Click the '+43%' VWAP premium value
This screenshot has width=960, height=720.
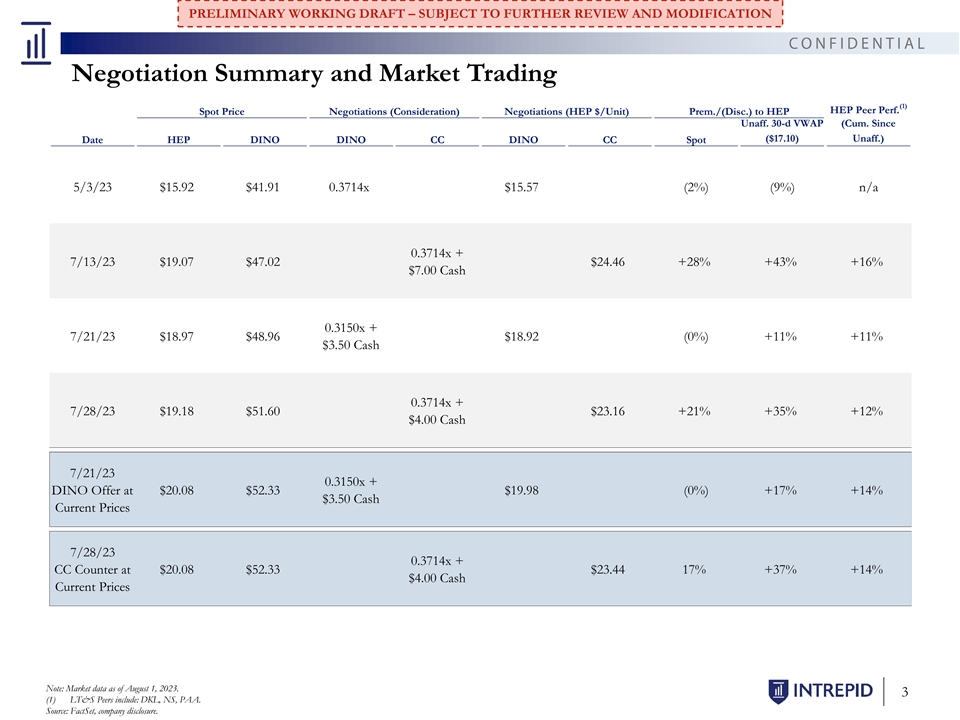pyautogui.click(x=781, y=262)
